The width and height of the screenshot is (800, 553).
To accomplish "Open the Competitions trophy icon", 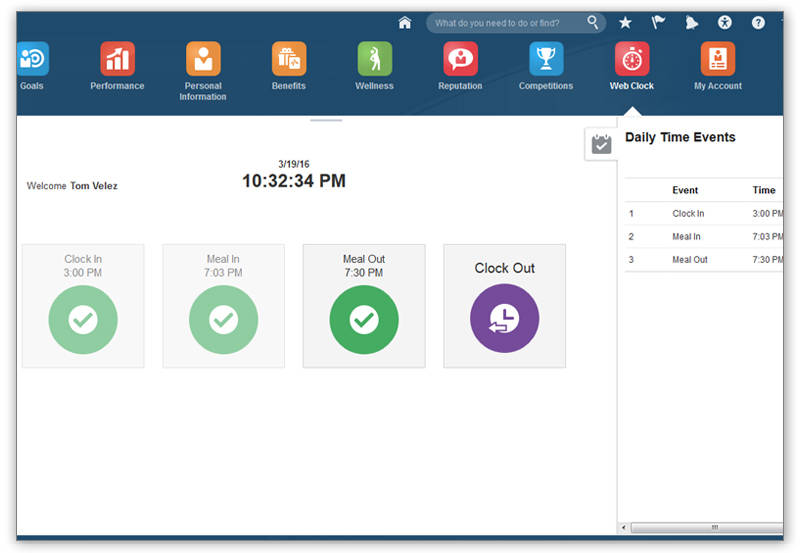I will [546, 59].
